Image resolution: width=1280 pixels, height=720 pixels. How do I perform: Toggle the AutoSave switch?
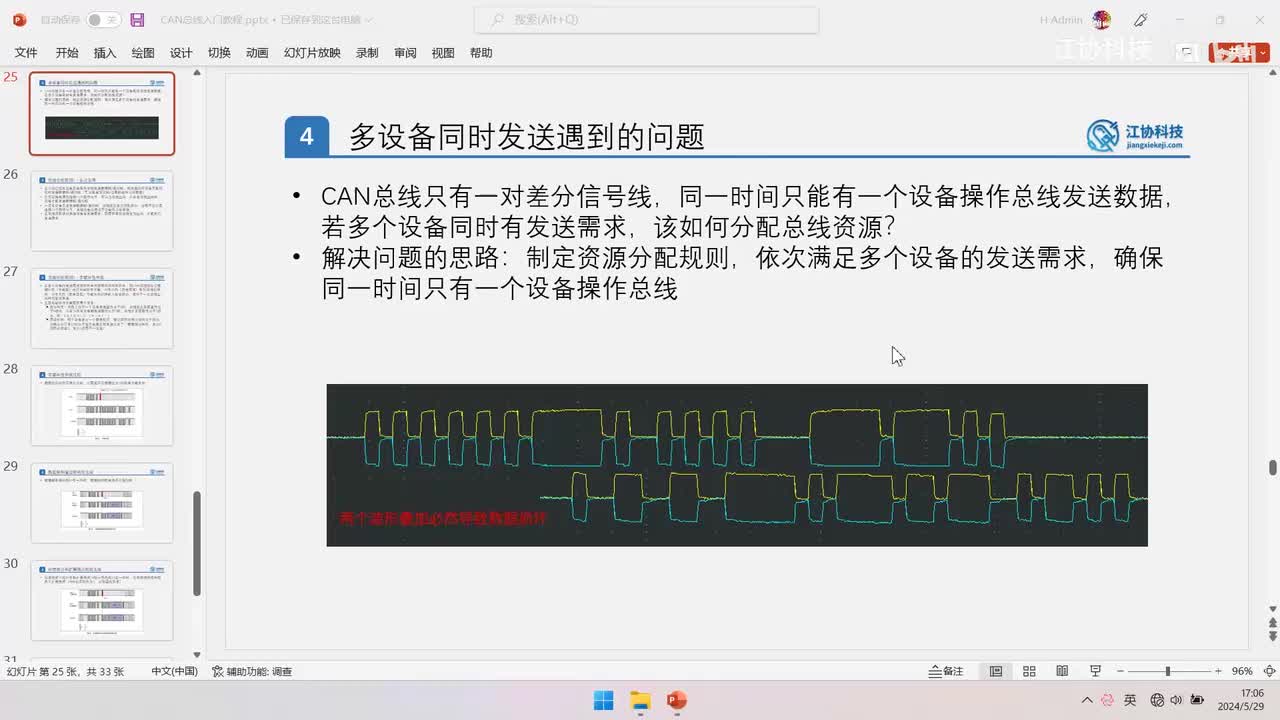pyautogui.click(x=103, y=20)
